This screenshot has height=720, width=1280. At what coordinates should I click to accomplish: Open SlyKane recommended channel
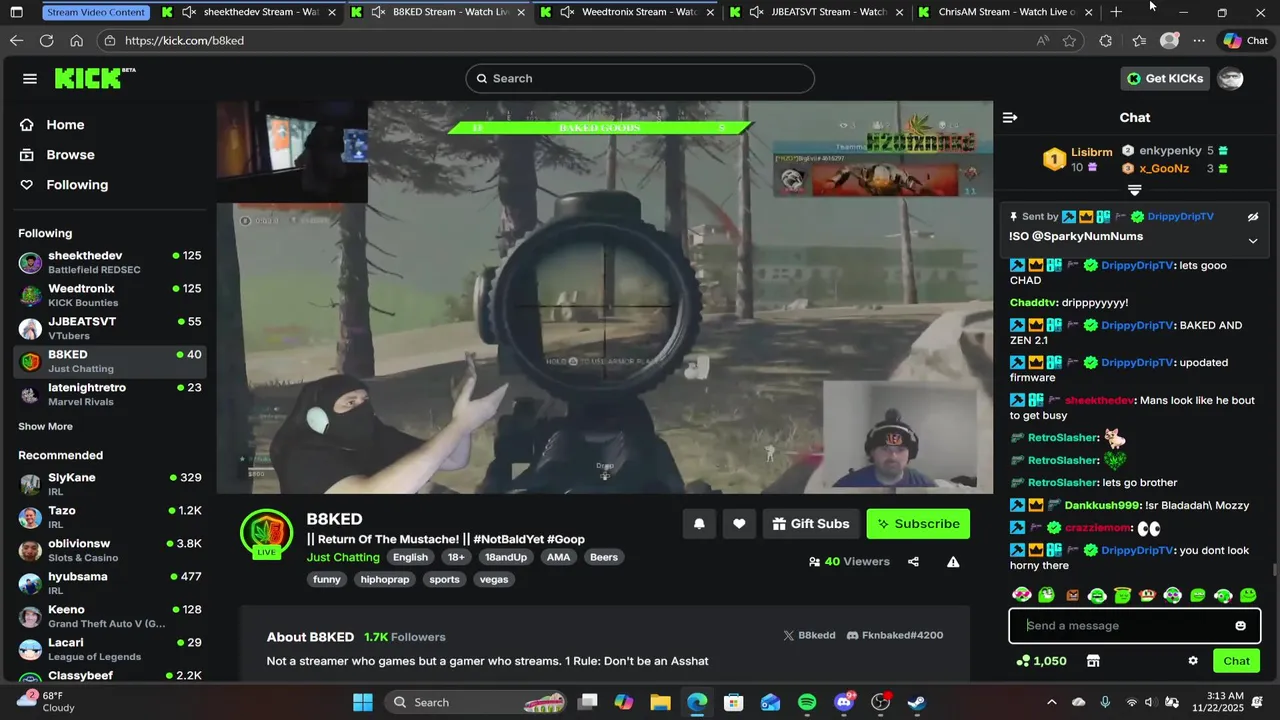tap(110, 485)
